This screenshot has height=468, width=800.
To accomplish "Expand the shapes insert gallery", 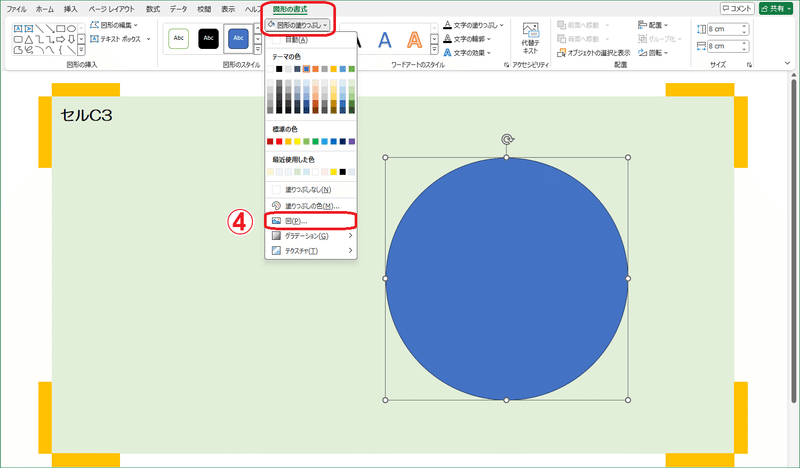I will (81, 50).
